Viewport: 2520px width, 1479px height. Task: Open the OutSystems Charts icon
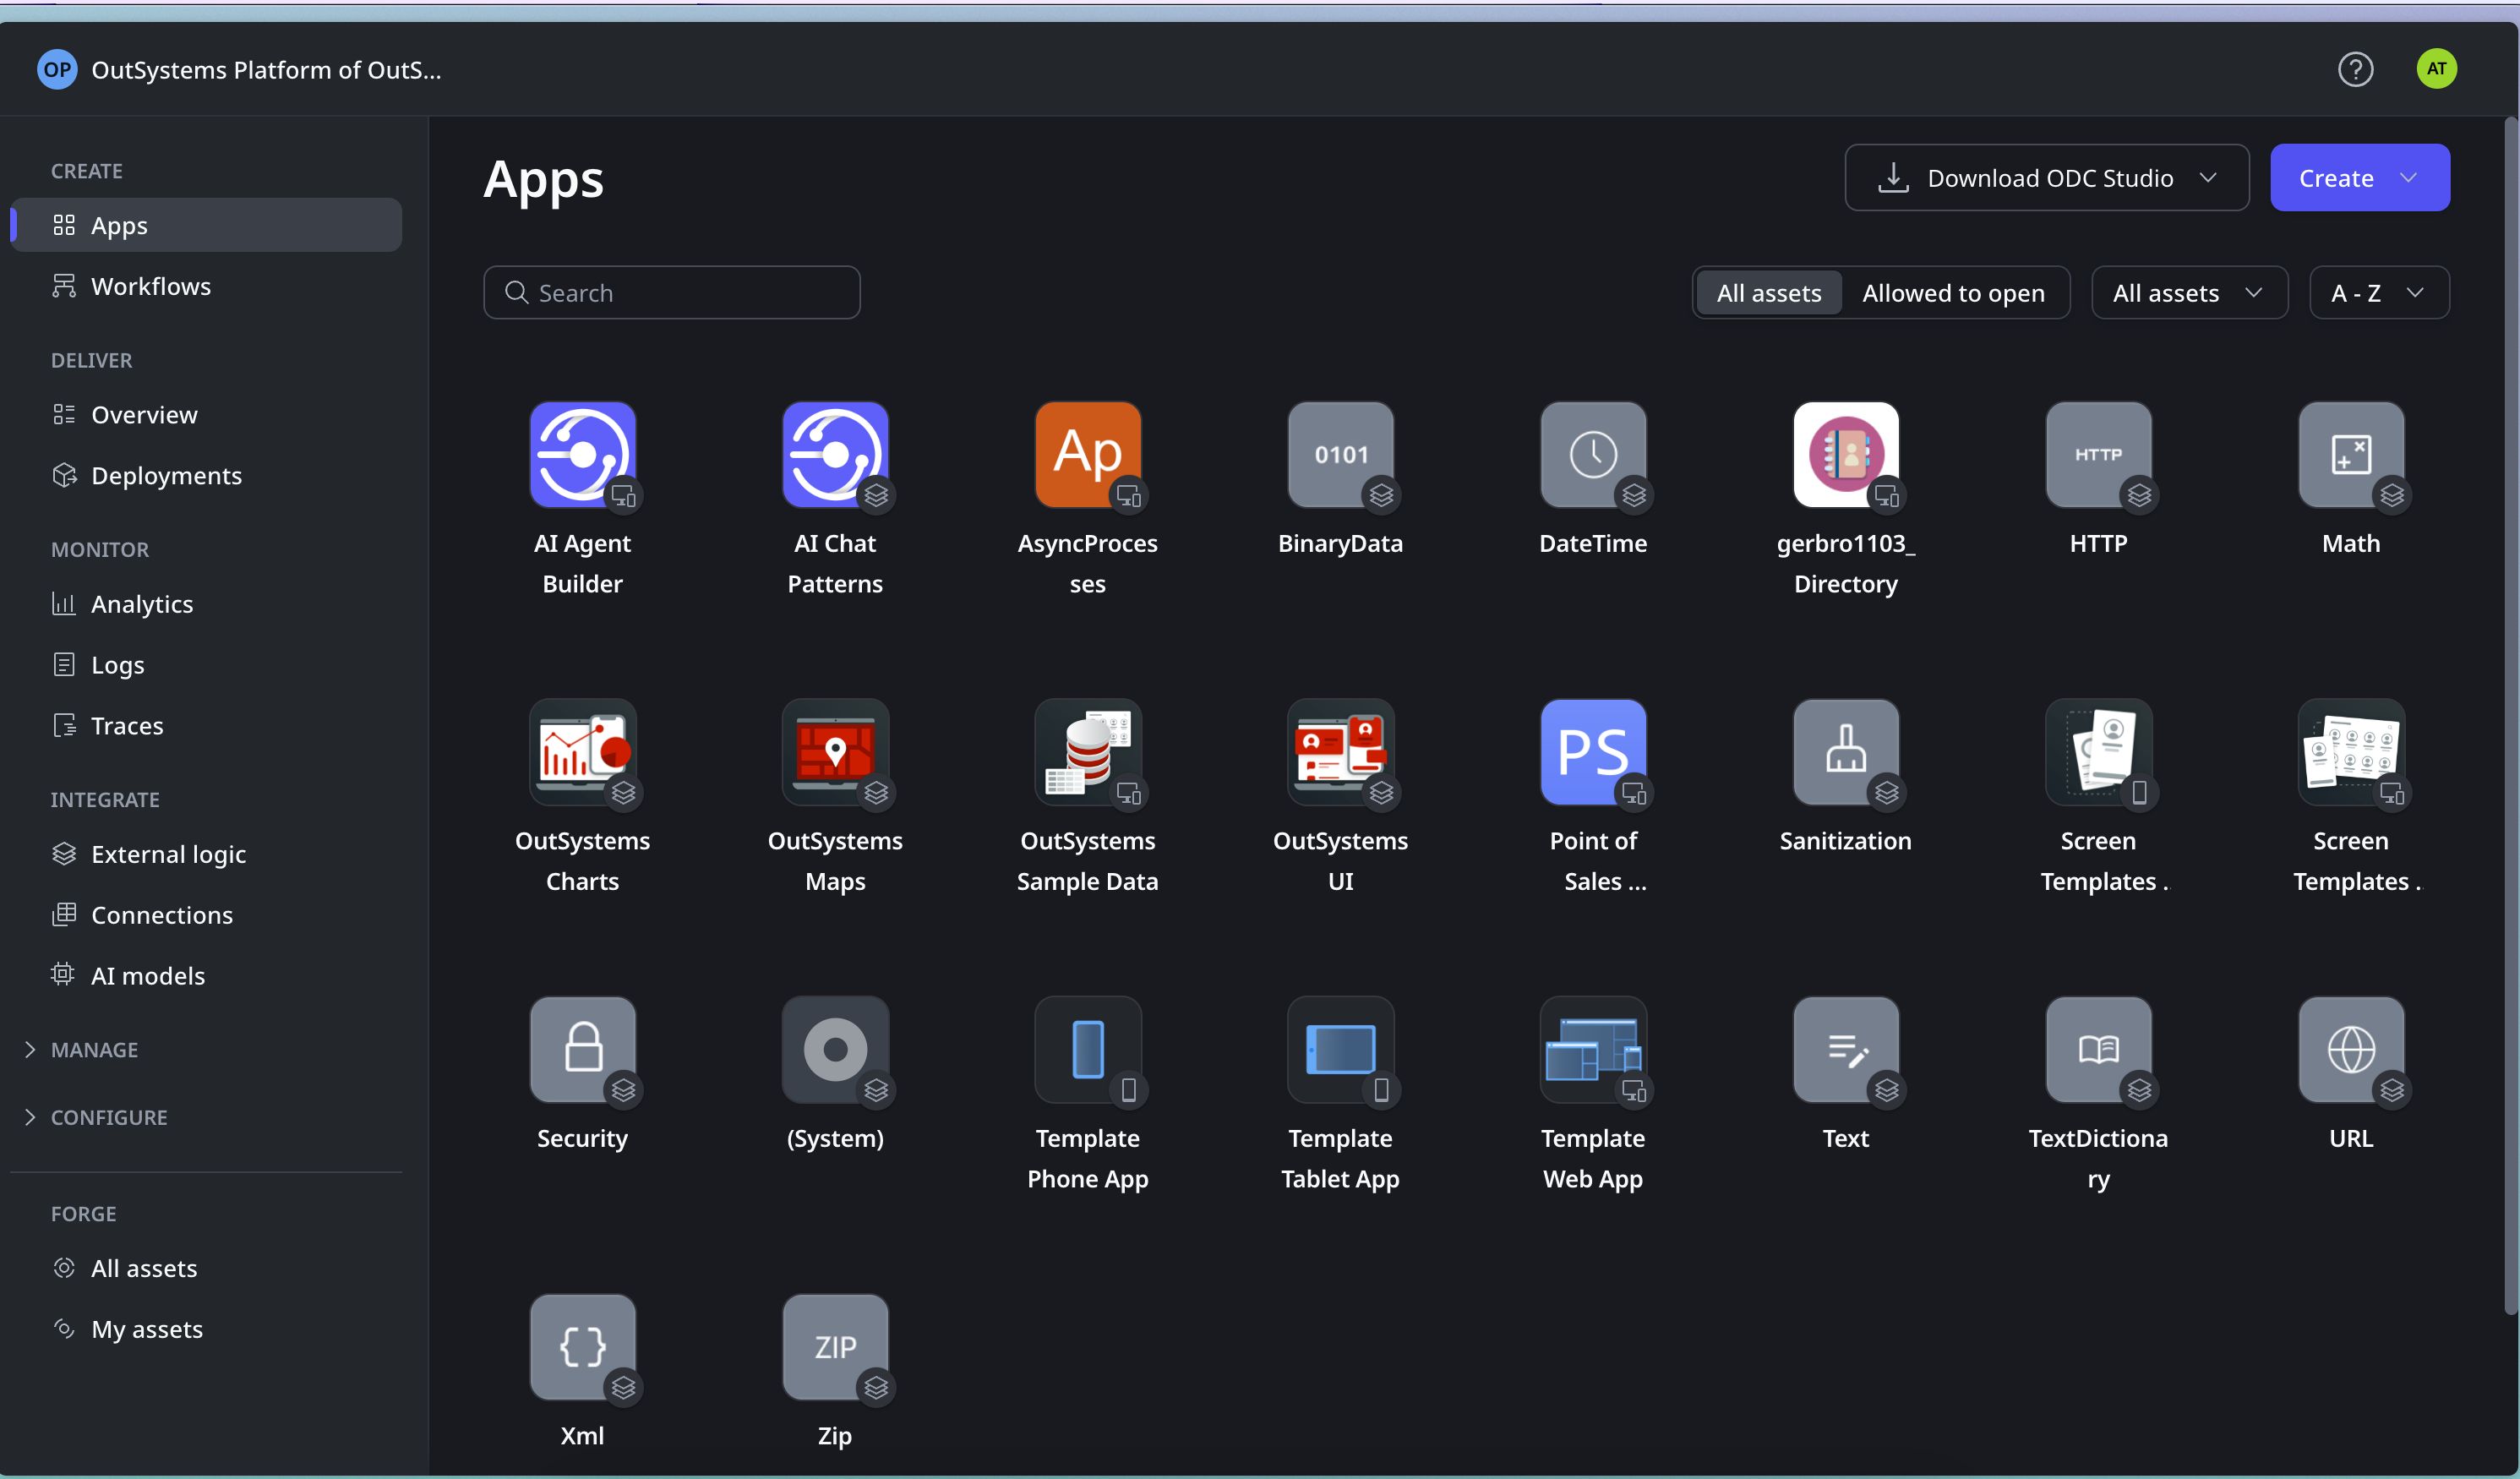[582, 752]
